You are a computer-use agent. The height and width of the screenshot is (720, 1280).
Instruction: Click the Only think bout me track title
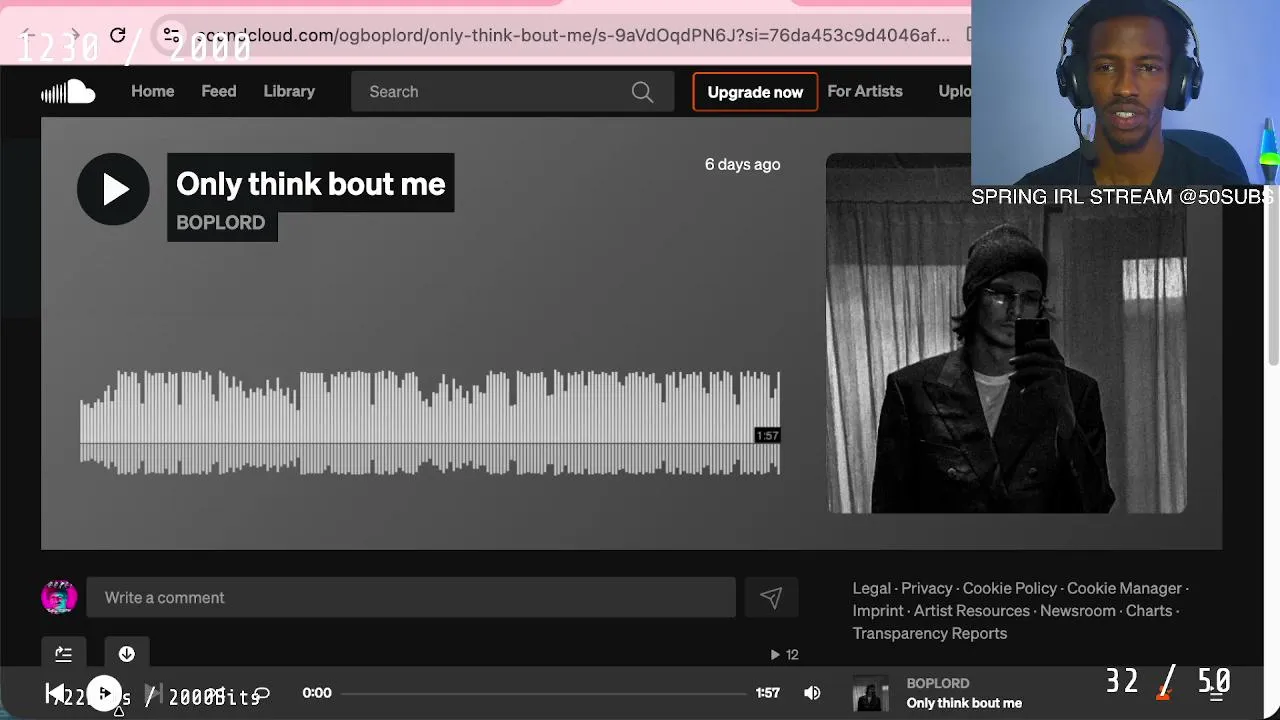click(311, 184)
